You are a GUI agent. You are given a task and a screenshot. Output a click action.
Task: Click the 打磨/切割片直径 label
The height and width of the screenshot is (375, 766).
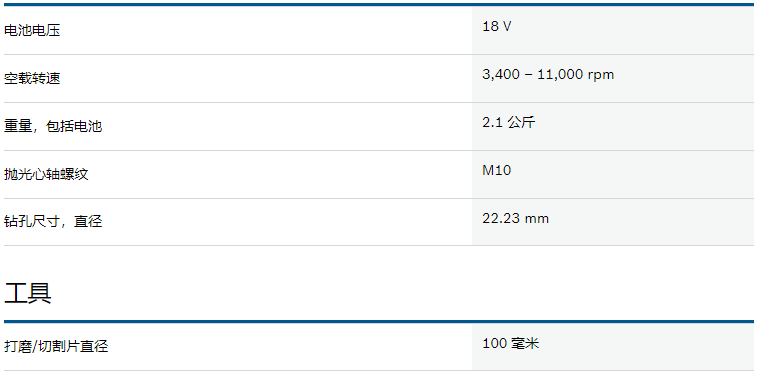[x=56, y=347]
